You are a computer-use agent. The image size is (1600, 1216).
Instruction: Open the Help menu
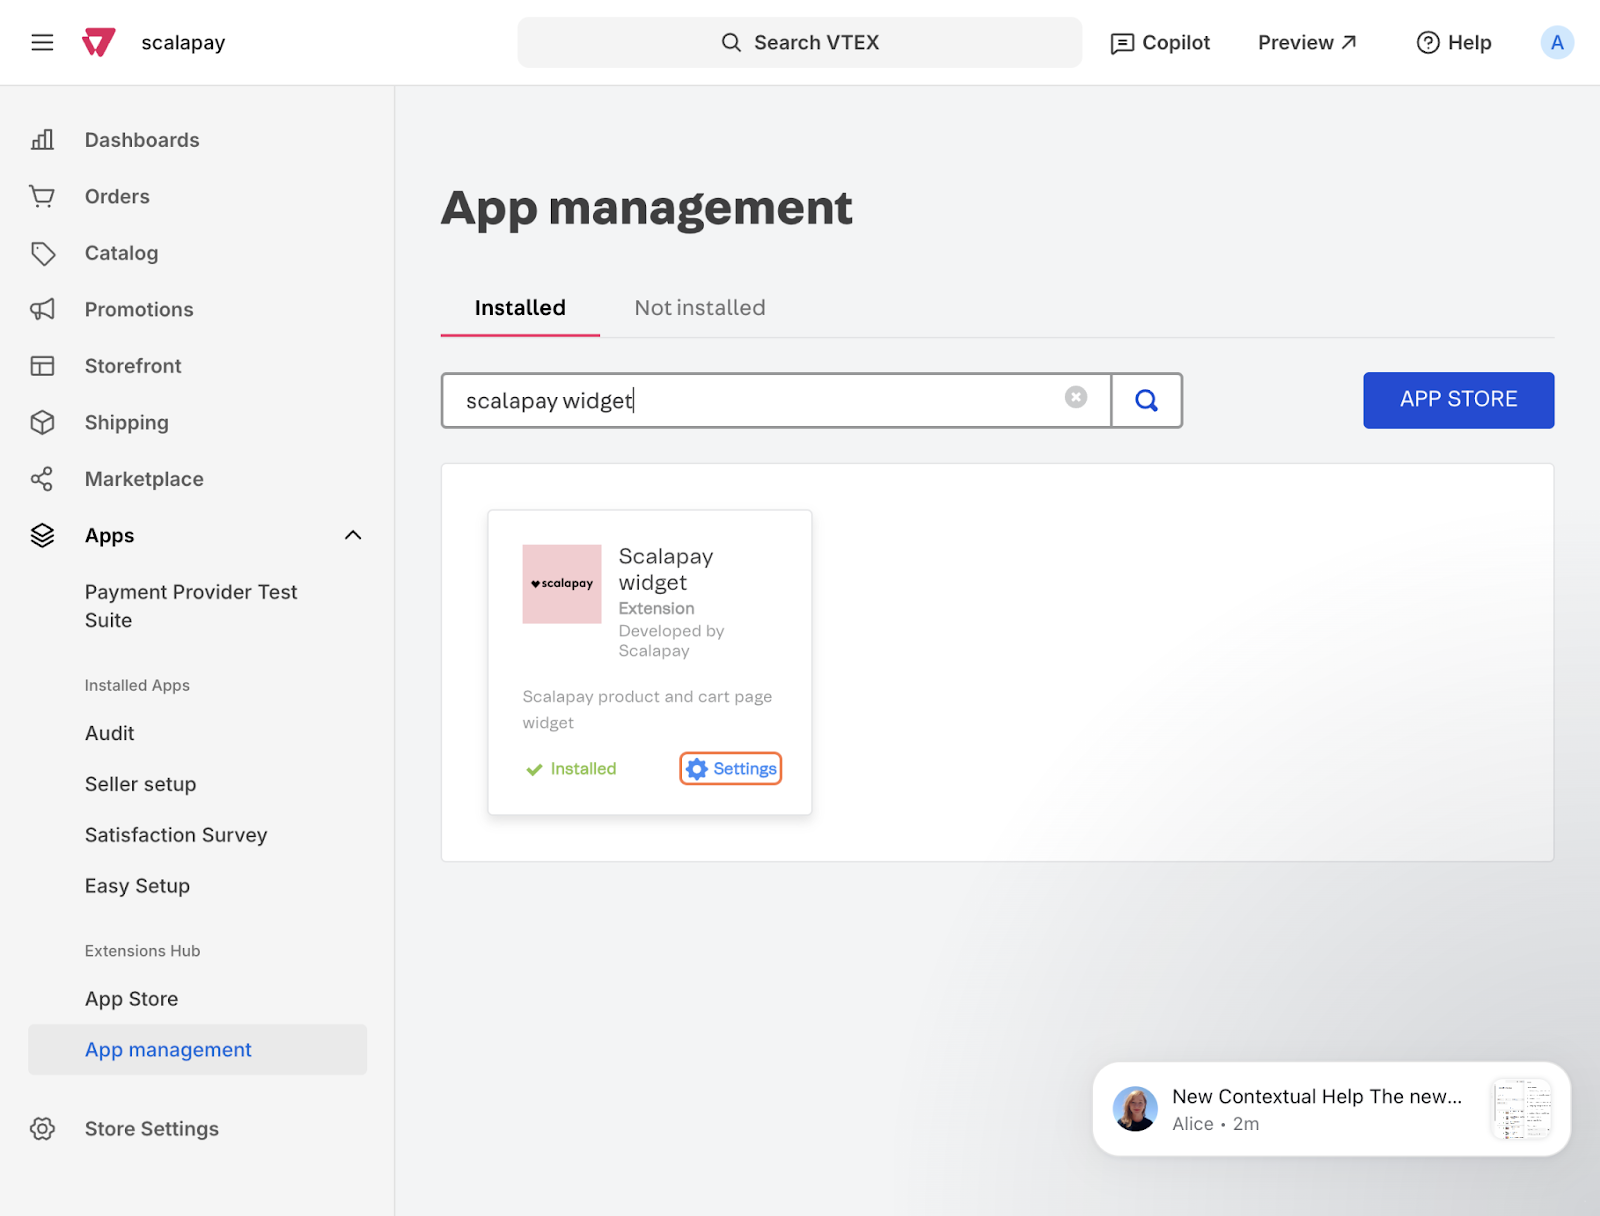tap(1454, 42)
